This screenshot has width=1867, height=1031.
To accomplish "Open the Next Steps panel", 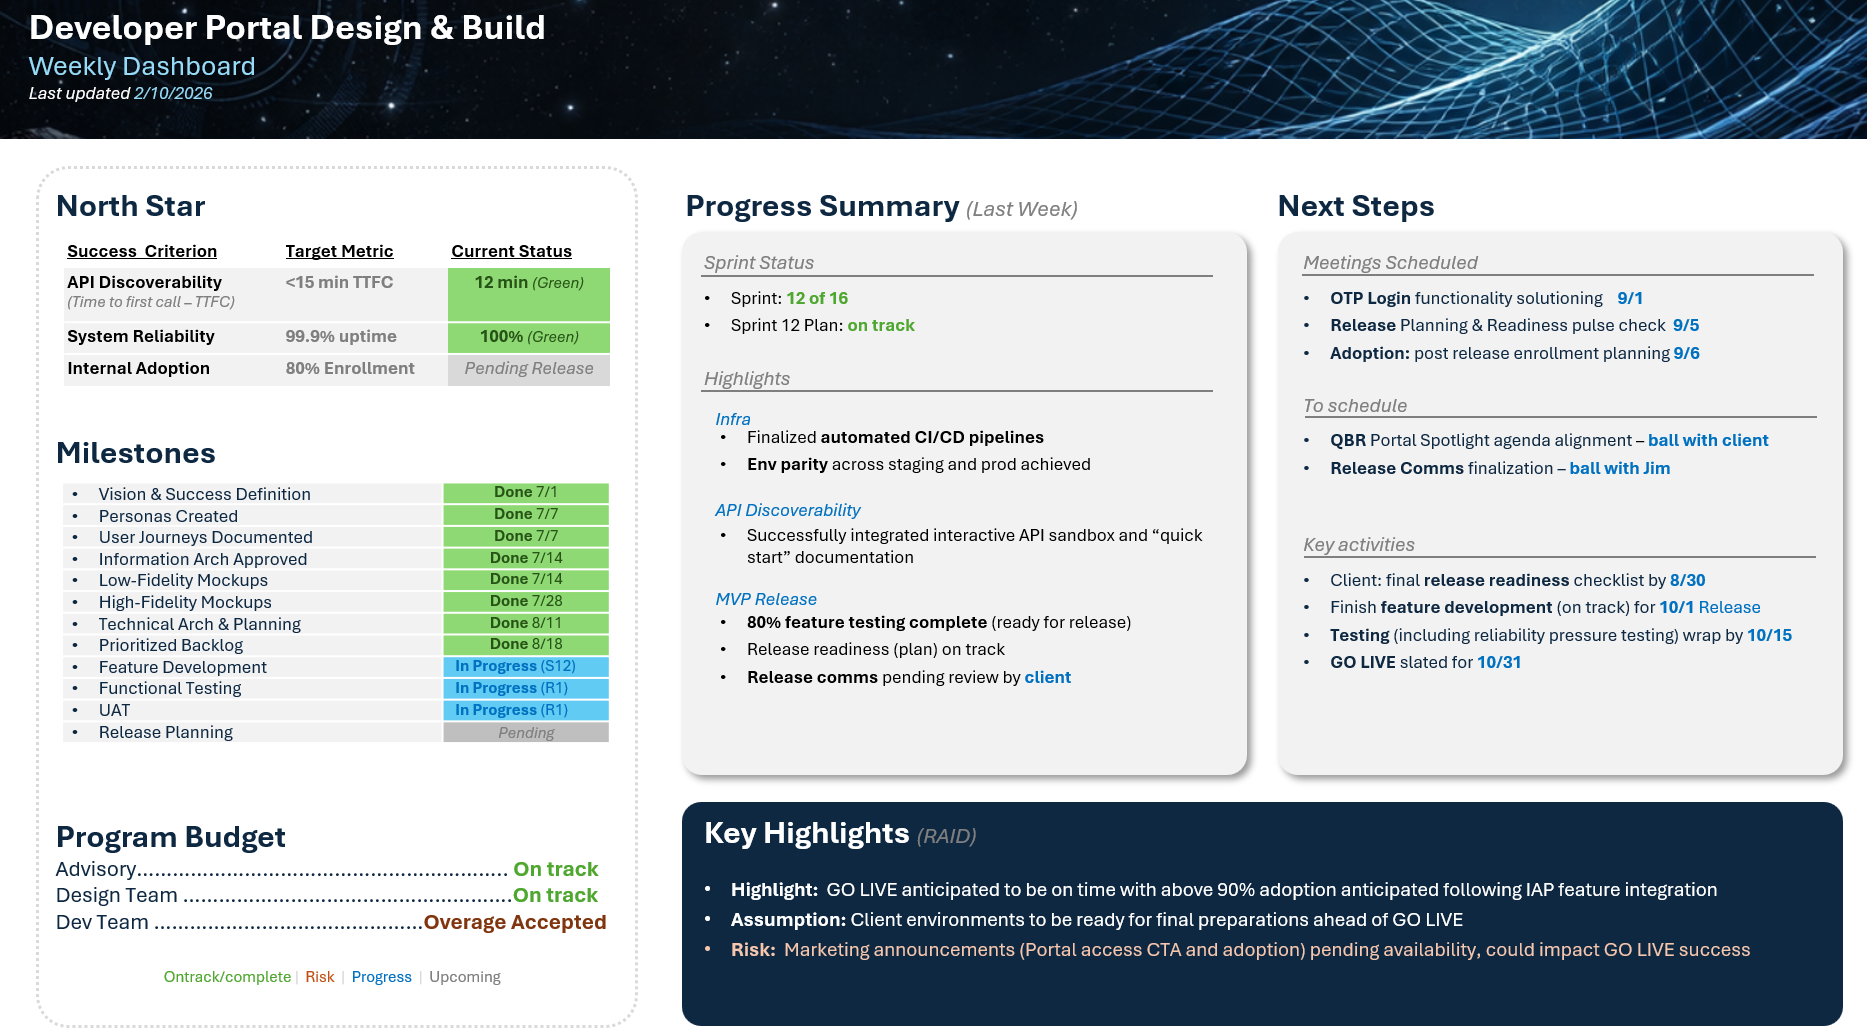I will 1355,206.
